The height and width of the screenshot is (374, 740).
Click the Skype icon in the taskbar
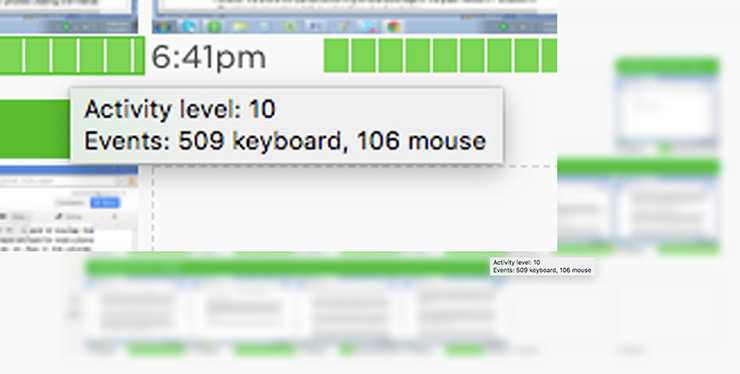190,26
